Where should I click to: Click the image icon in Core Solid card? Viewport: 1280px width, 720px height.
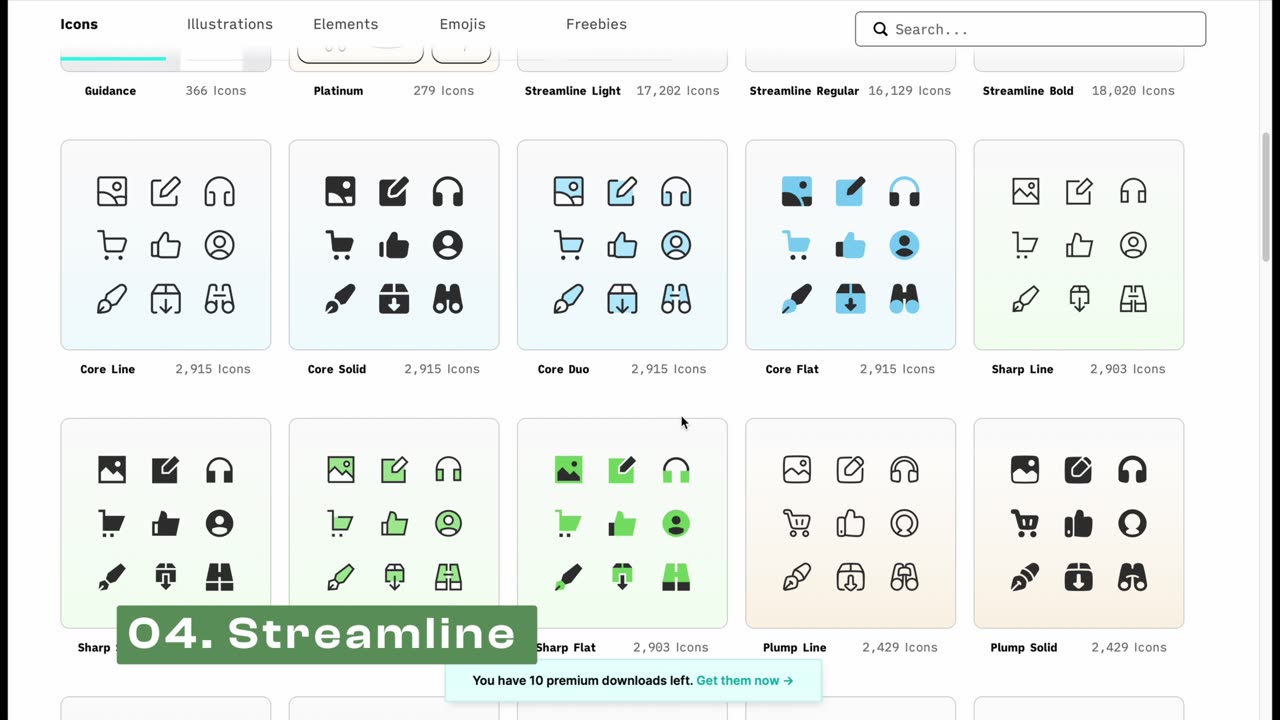[340, 191]
